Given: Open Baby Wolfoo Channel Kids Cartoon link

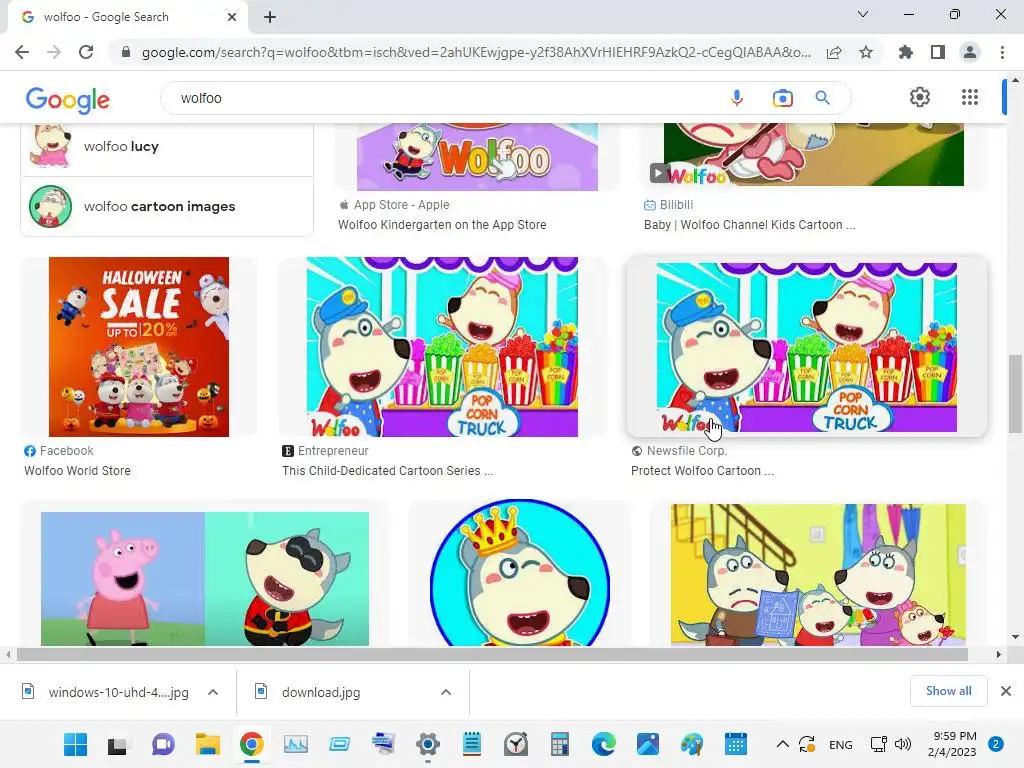Looking at the screenshot, I should [750, 225].
